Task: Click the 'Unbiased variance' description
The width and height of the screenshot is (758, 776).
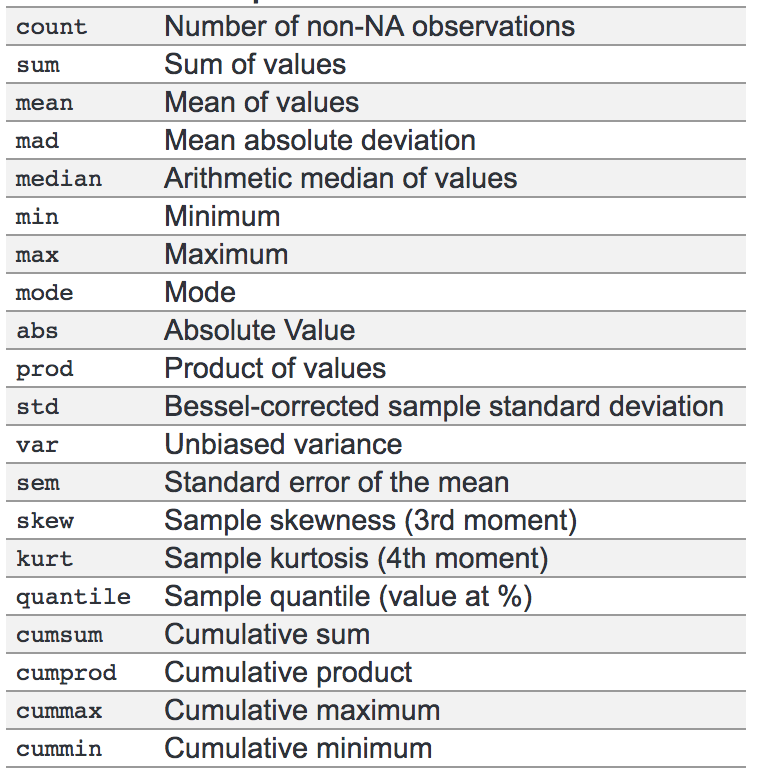Action: [x=283, y=445]
